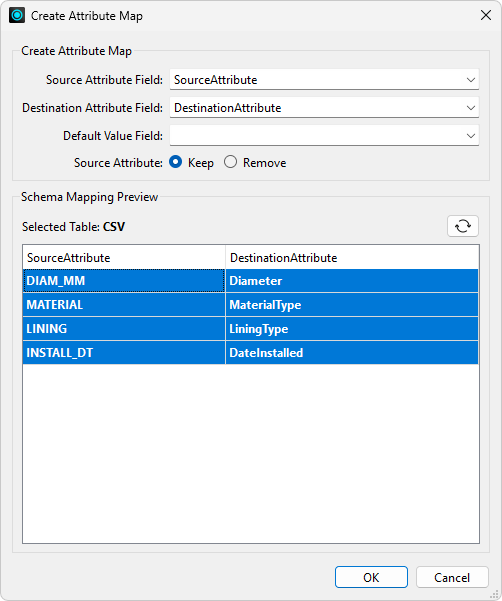Image resolution: width=502 pixels, height=601 pixels.
Task: Click the DateInstalled destination cell
Action: click(x=352, y=353)
